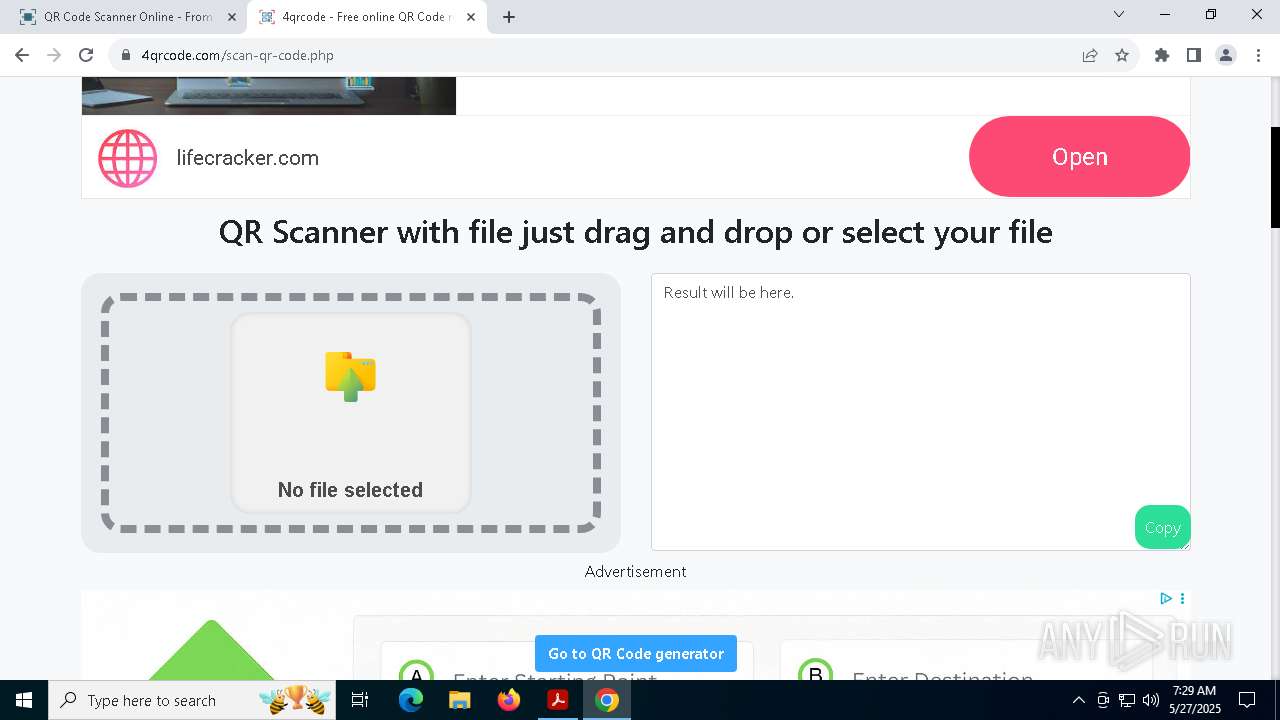Open File Explorer from taskbar

pyautogui.click(x=460, y=700)
